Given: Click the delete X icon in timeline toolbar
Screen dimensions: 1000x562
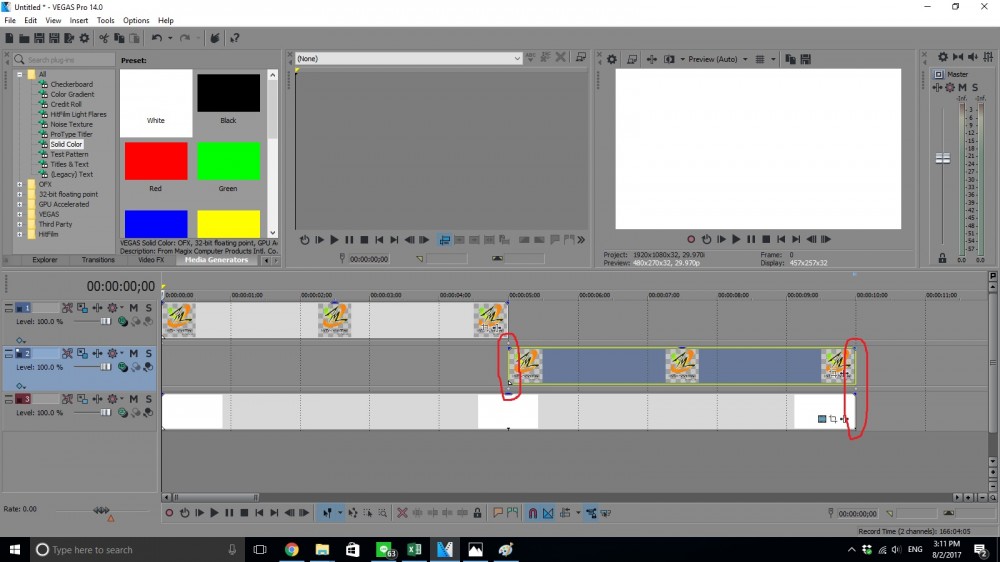Looking at the screenshot, I should (x=402, y=513).
